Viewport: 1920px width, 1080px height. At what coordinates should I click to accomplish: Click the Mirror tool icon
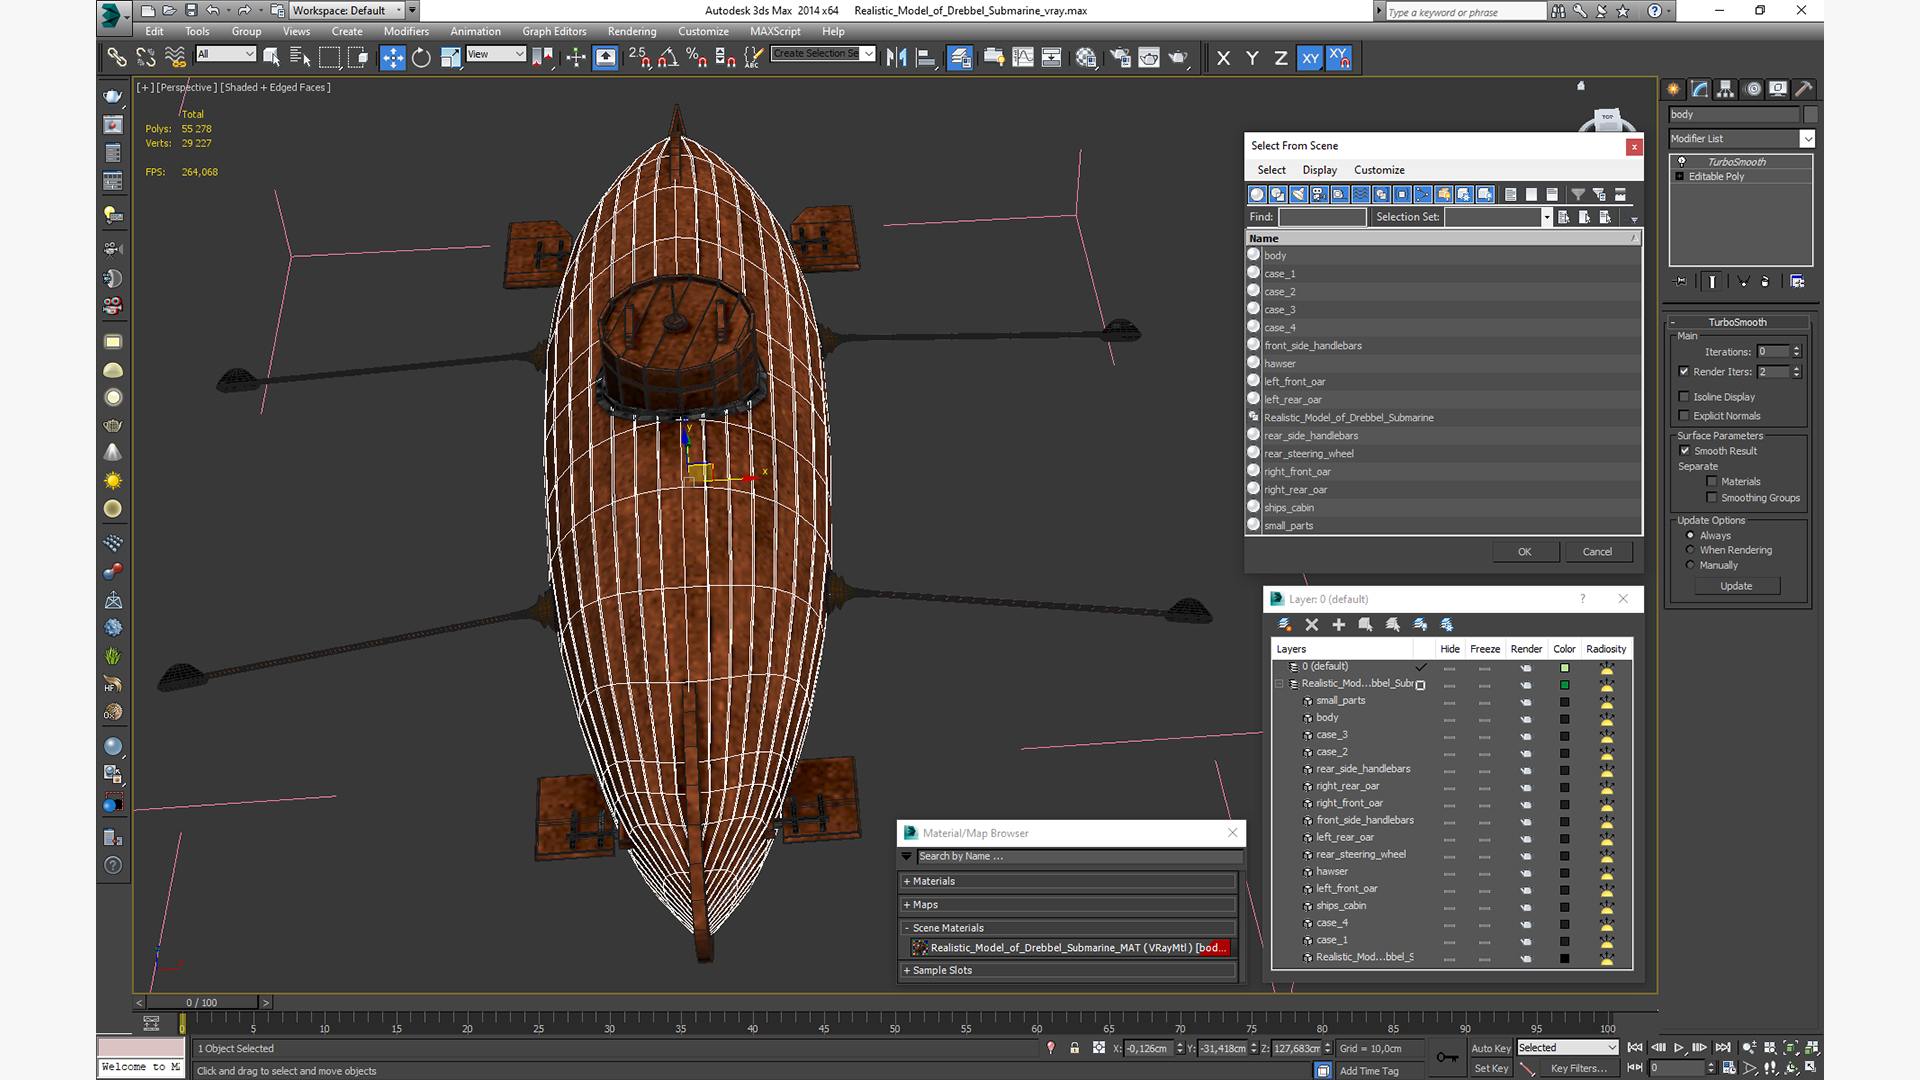click(x=896, y=58)
